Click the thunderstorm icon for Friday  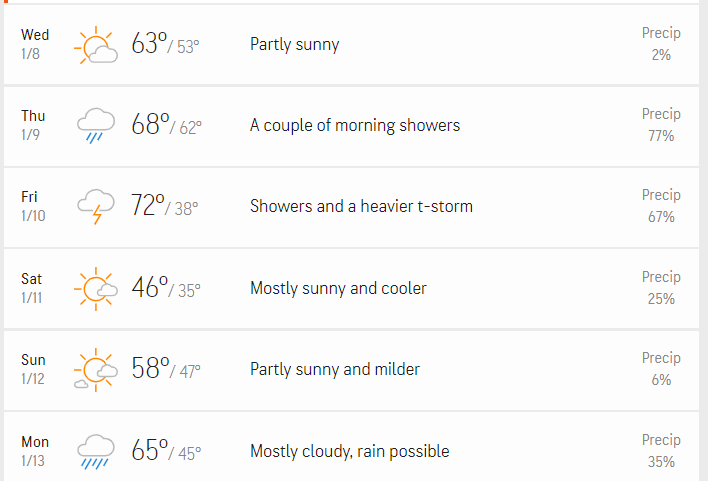pyautogui.click(x=97, y=207)
